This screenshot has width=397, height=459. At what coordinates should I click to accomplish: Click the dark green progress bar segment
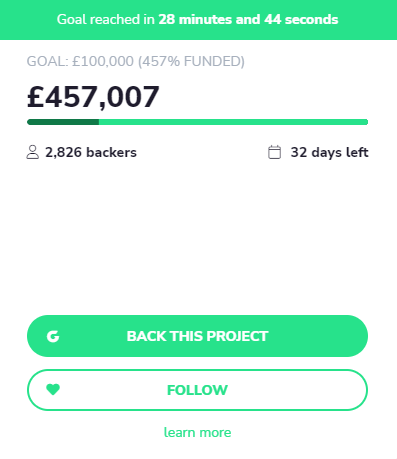(63, 122)
